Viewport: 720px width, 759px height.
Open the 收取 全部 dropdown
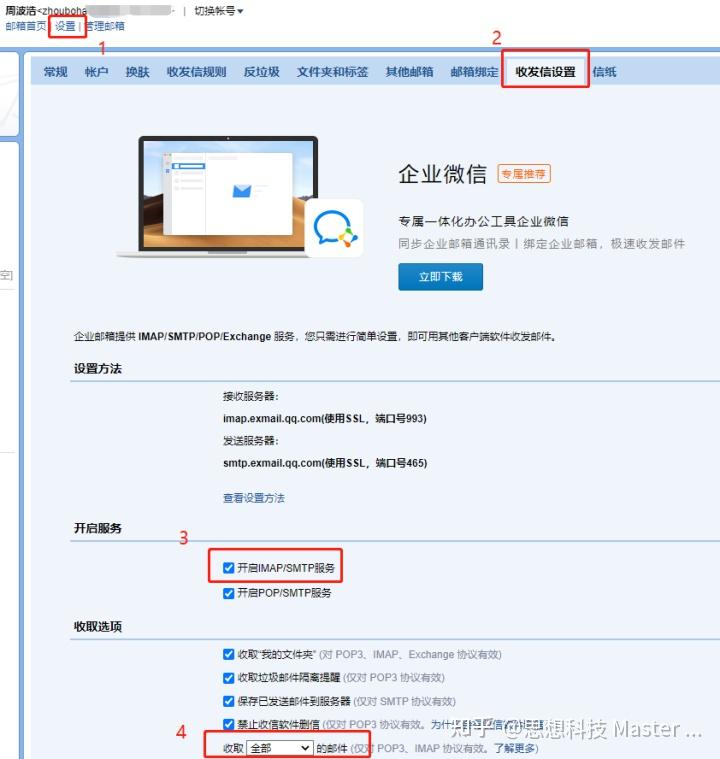coord(280,748)
